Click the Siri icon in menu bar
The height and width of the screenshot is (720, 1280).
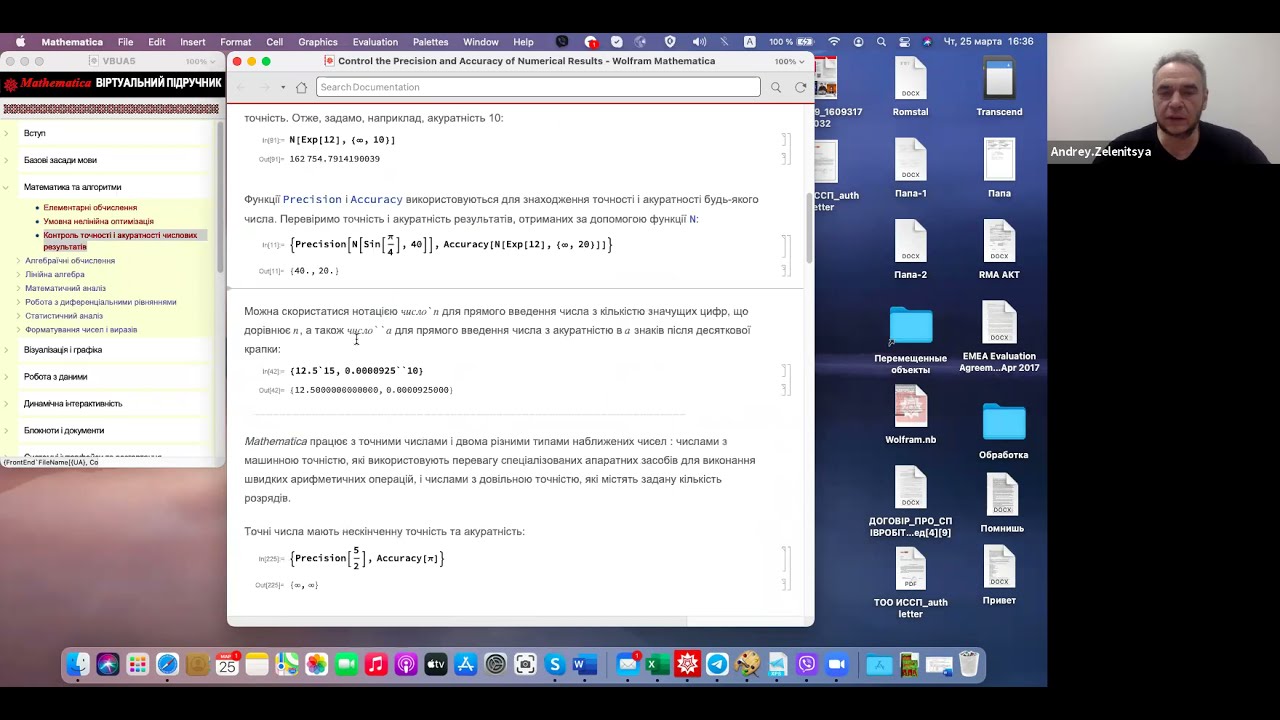(x=927, y=42)
